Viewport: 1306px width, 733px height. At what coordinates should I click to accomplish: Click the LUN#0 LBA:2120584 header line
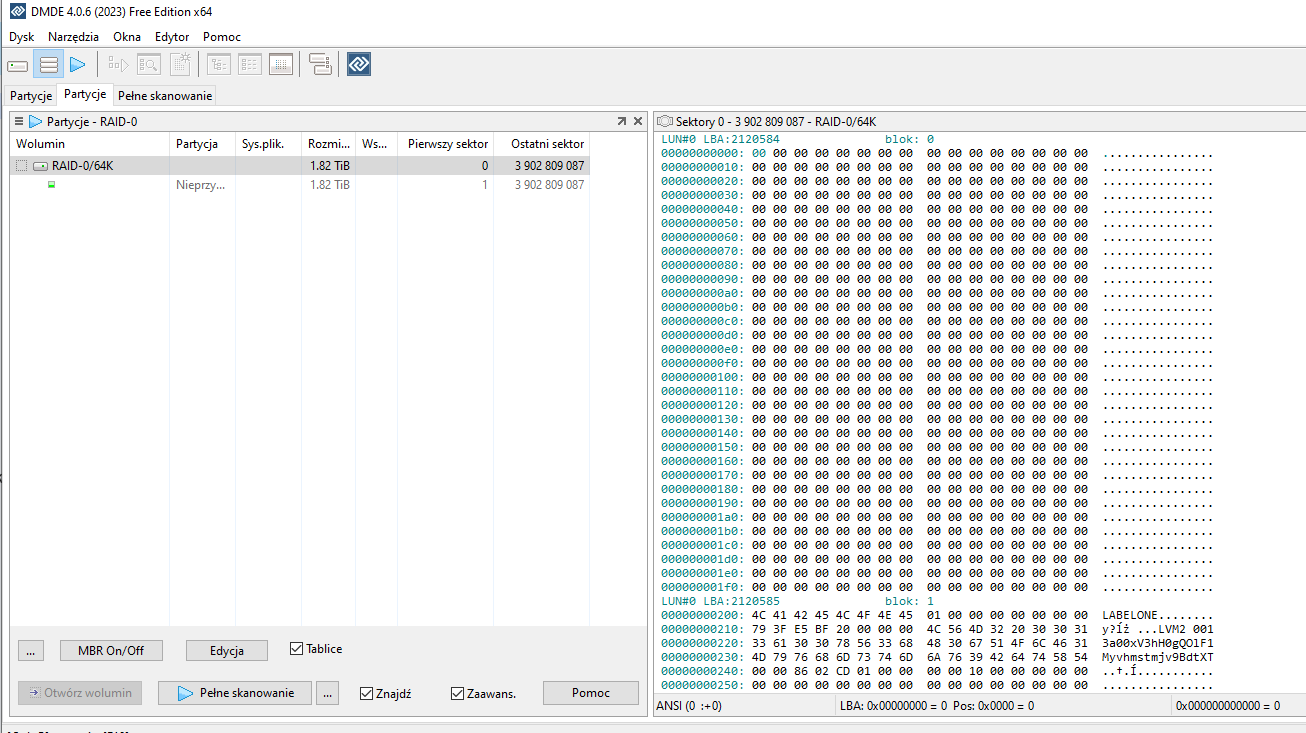coord(720,139)
